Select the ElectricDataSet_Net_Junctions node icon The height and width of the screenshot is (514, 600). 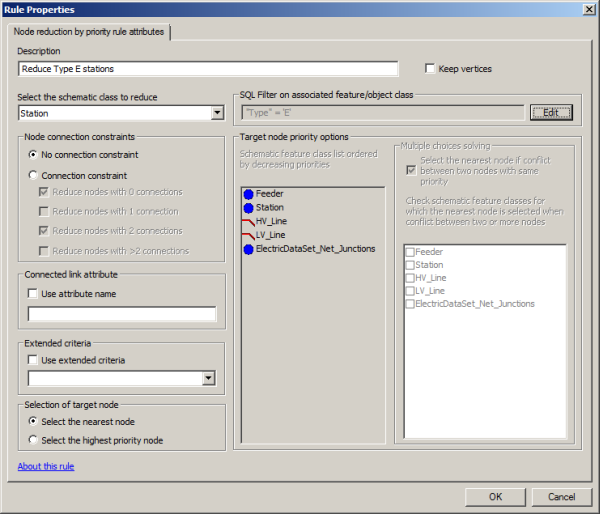[248, 249]
